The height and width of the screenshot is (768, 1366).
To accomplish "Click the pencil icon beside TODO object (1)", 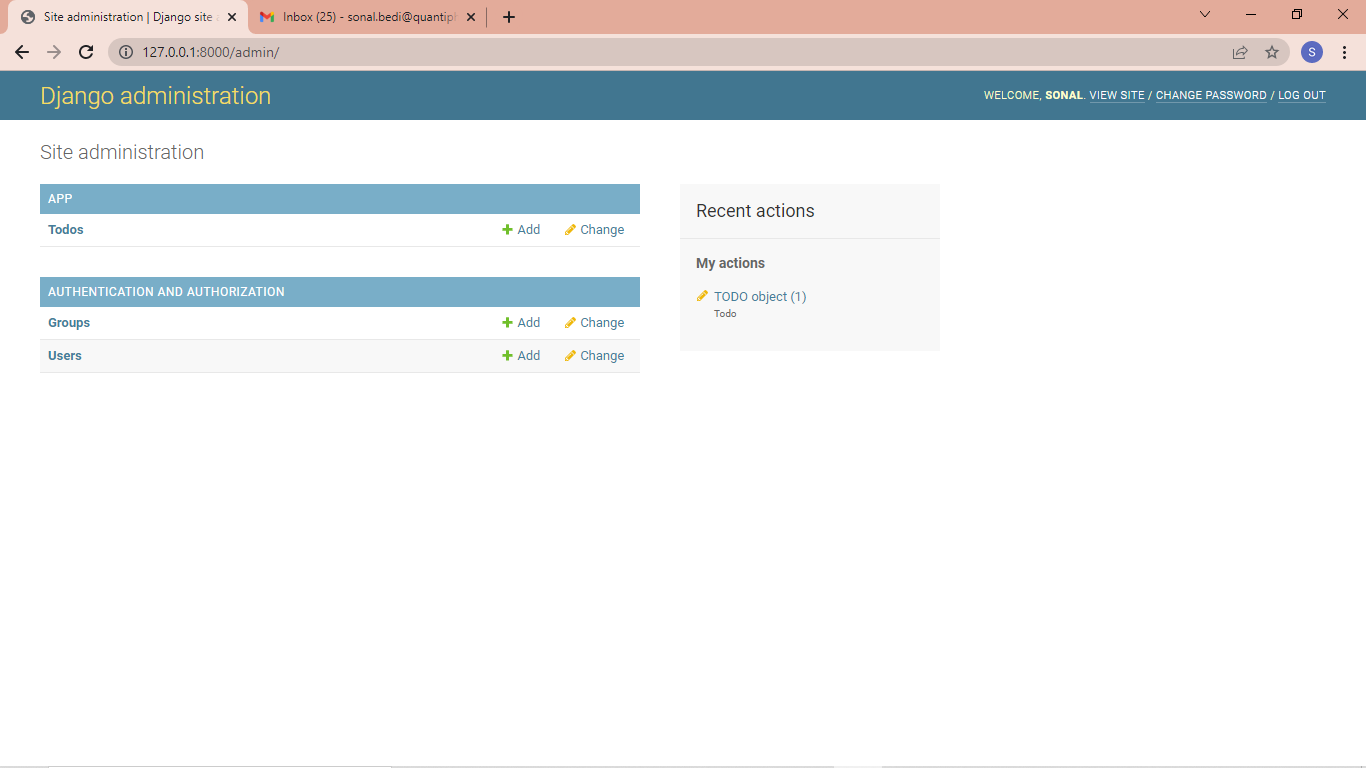I will coord(702,296).
